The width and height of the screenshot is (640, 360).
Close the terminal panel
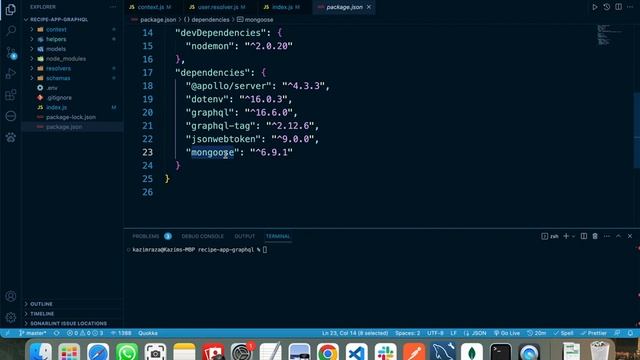[630, 236]
